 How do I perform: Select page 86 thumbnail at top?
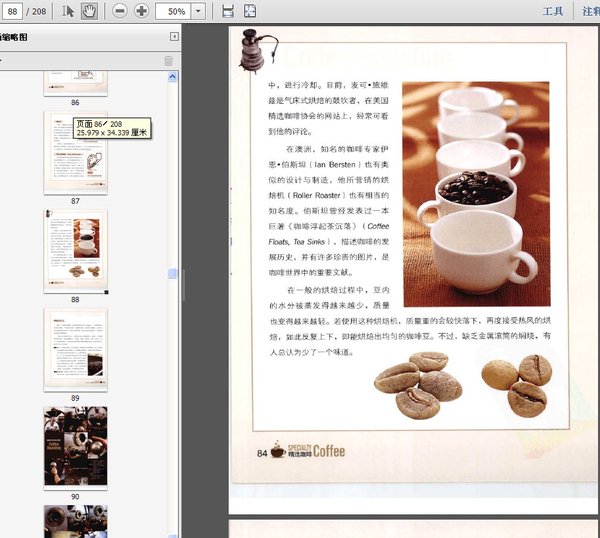point(75,83)
